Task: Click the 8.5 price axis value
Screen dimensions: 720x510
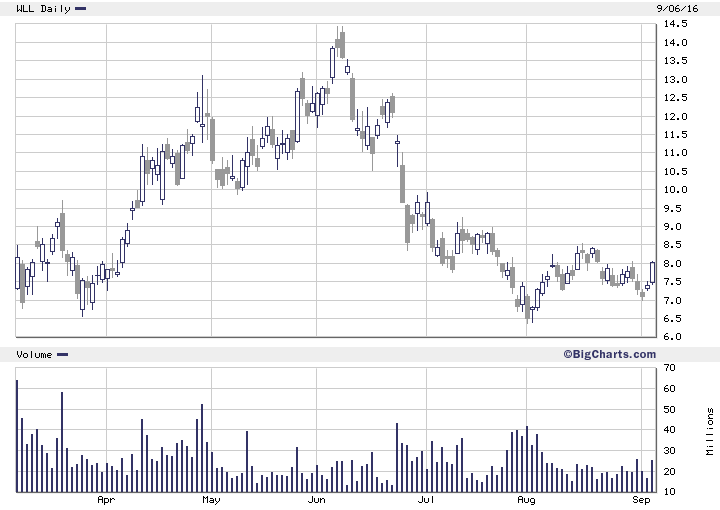Action: click(x=675, y=245)
